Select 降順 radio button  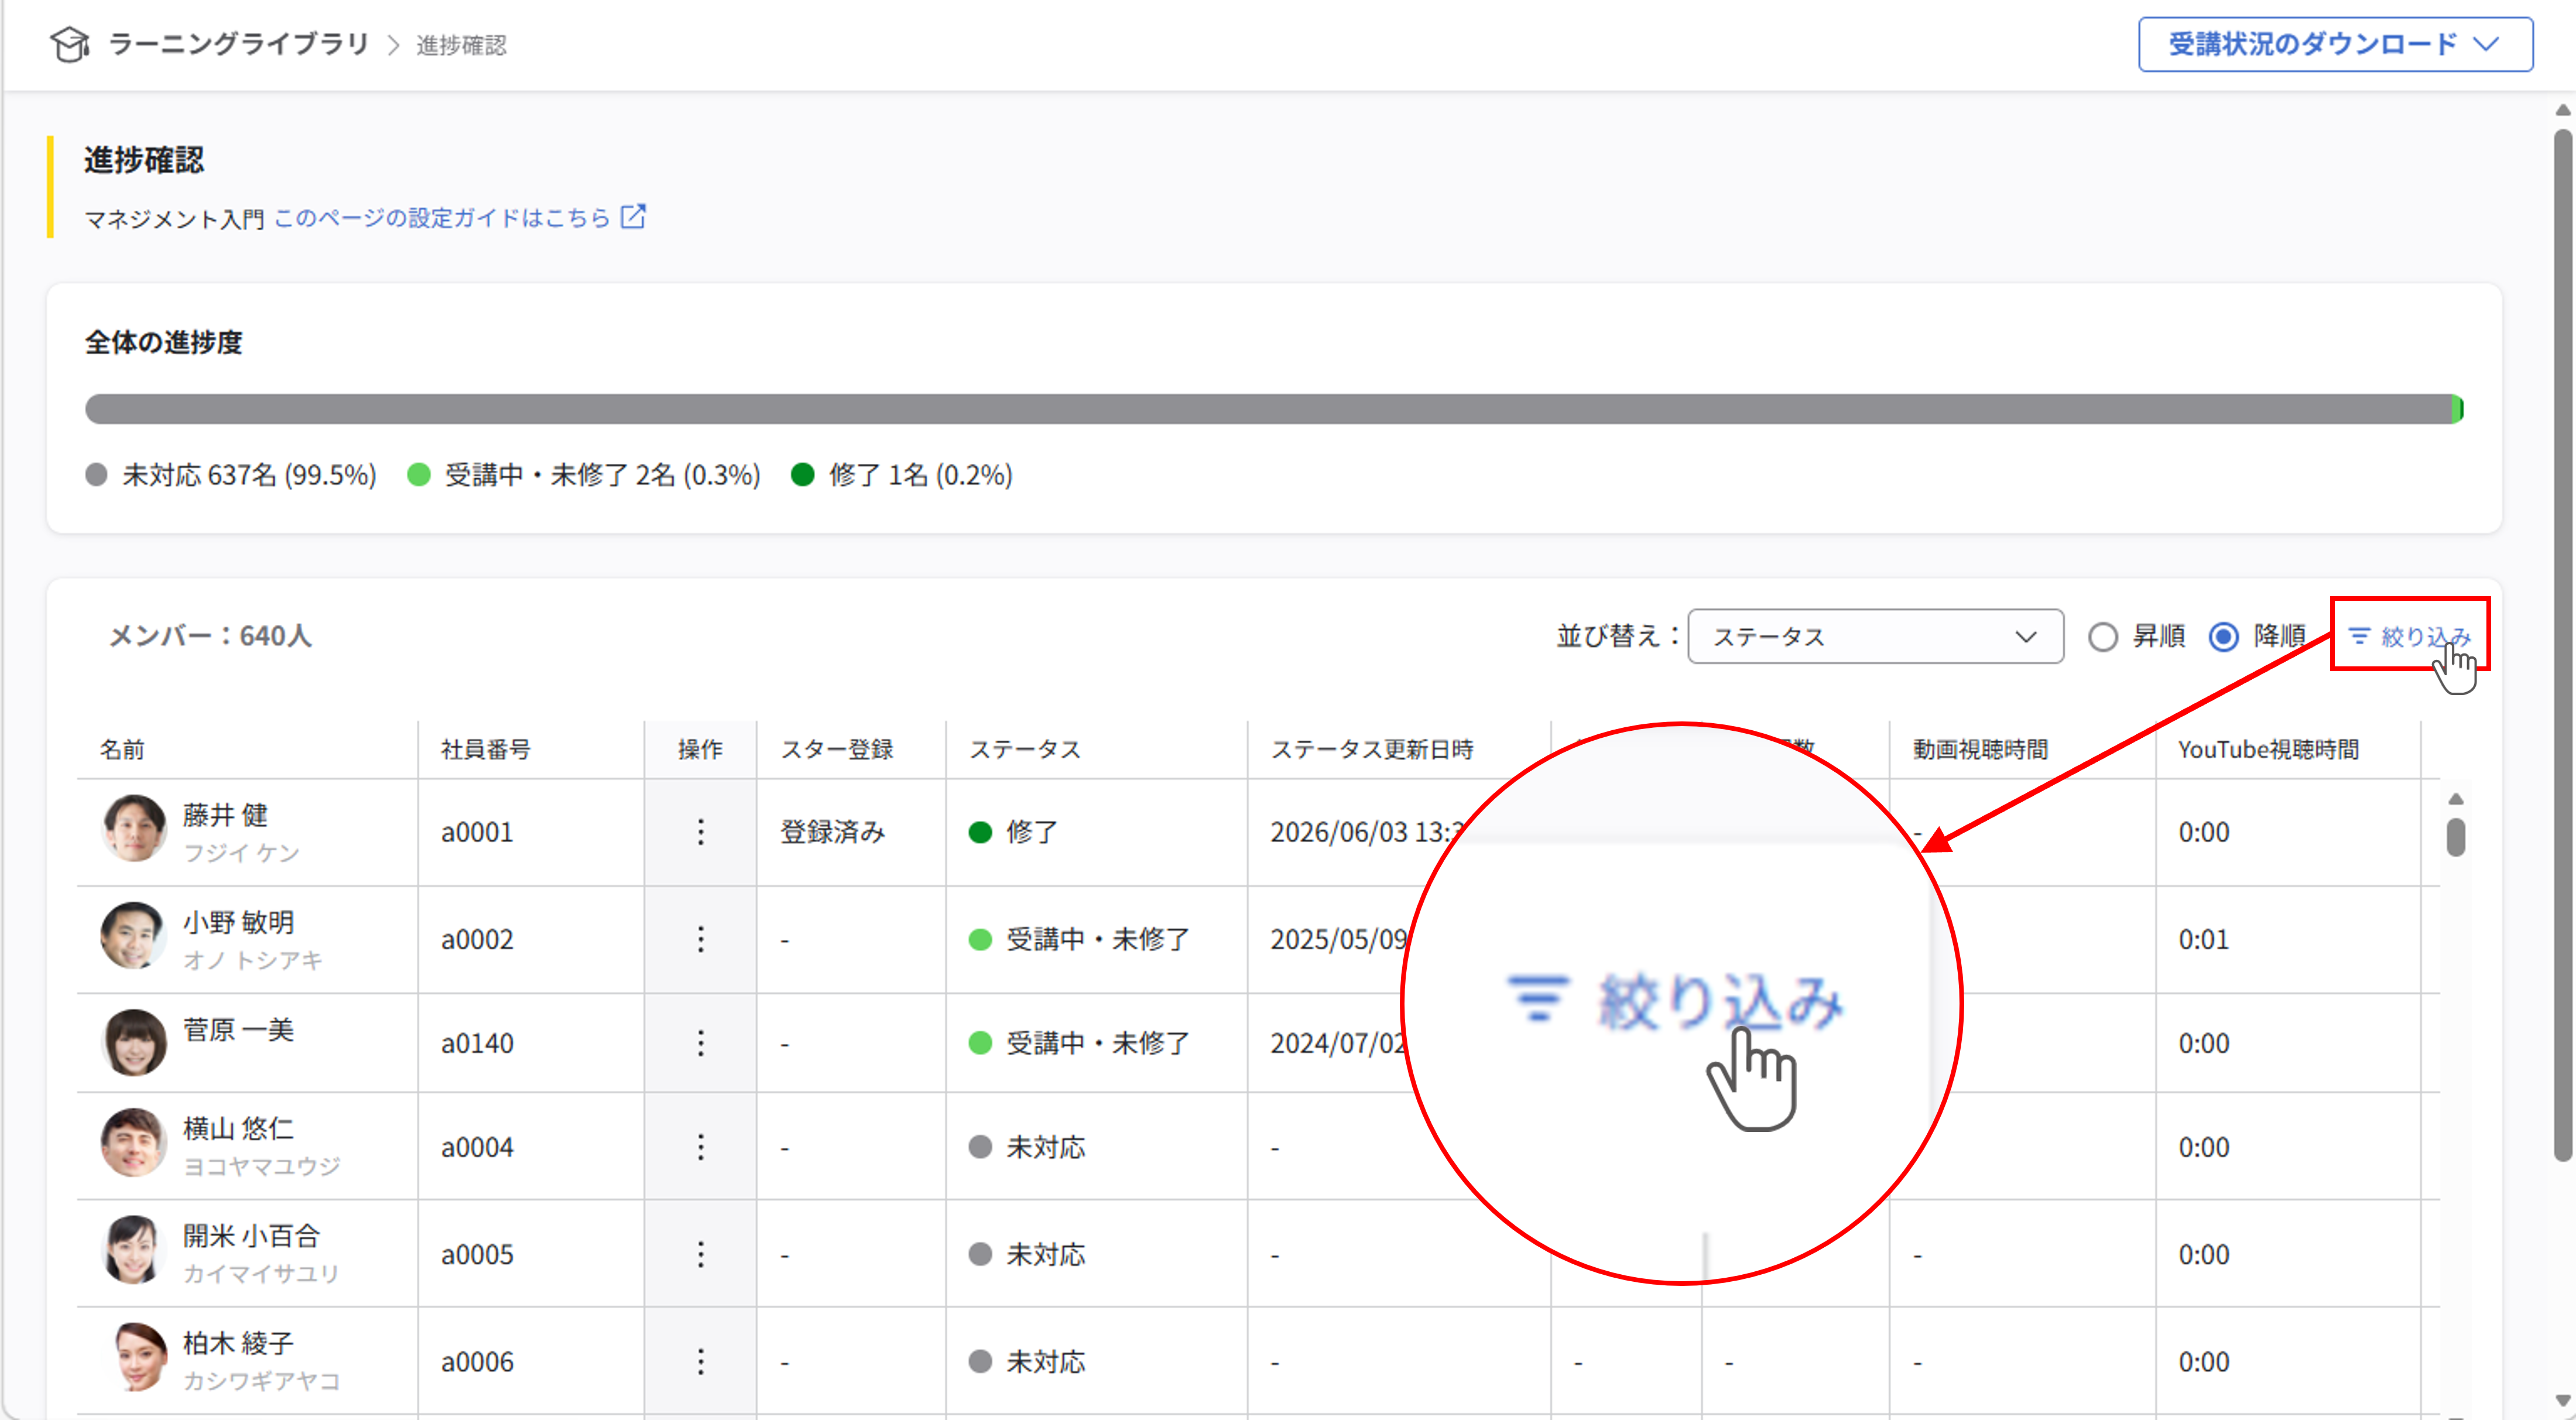tap(2223, 637)
